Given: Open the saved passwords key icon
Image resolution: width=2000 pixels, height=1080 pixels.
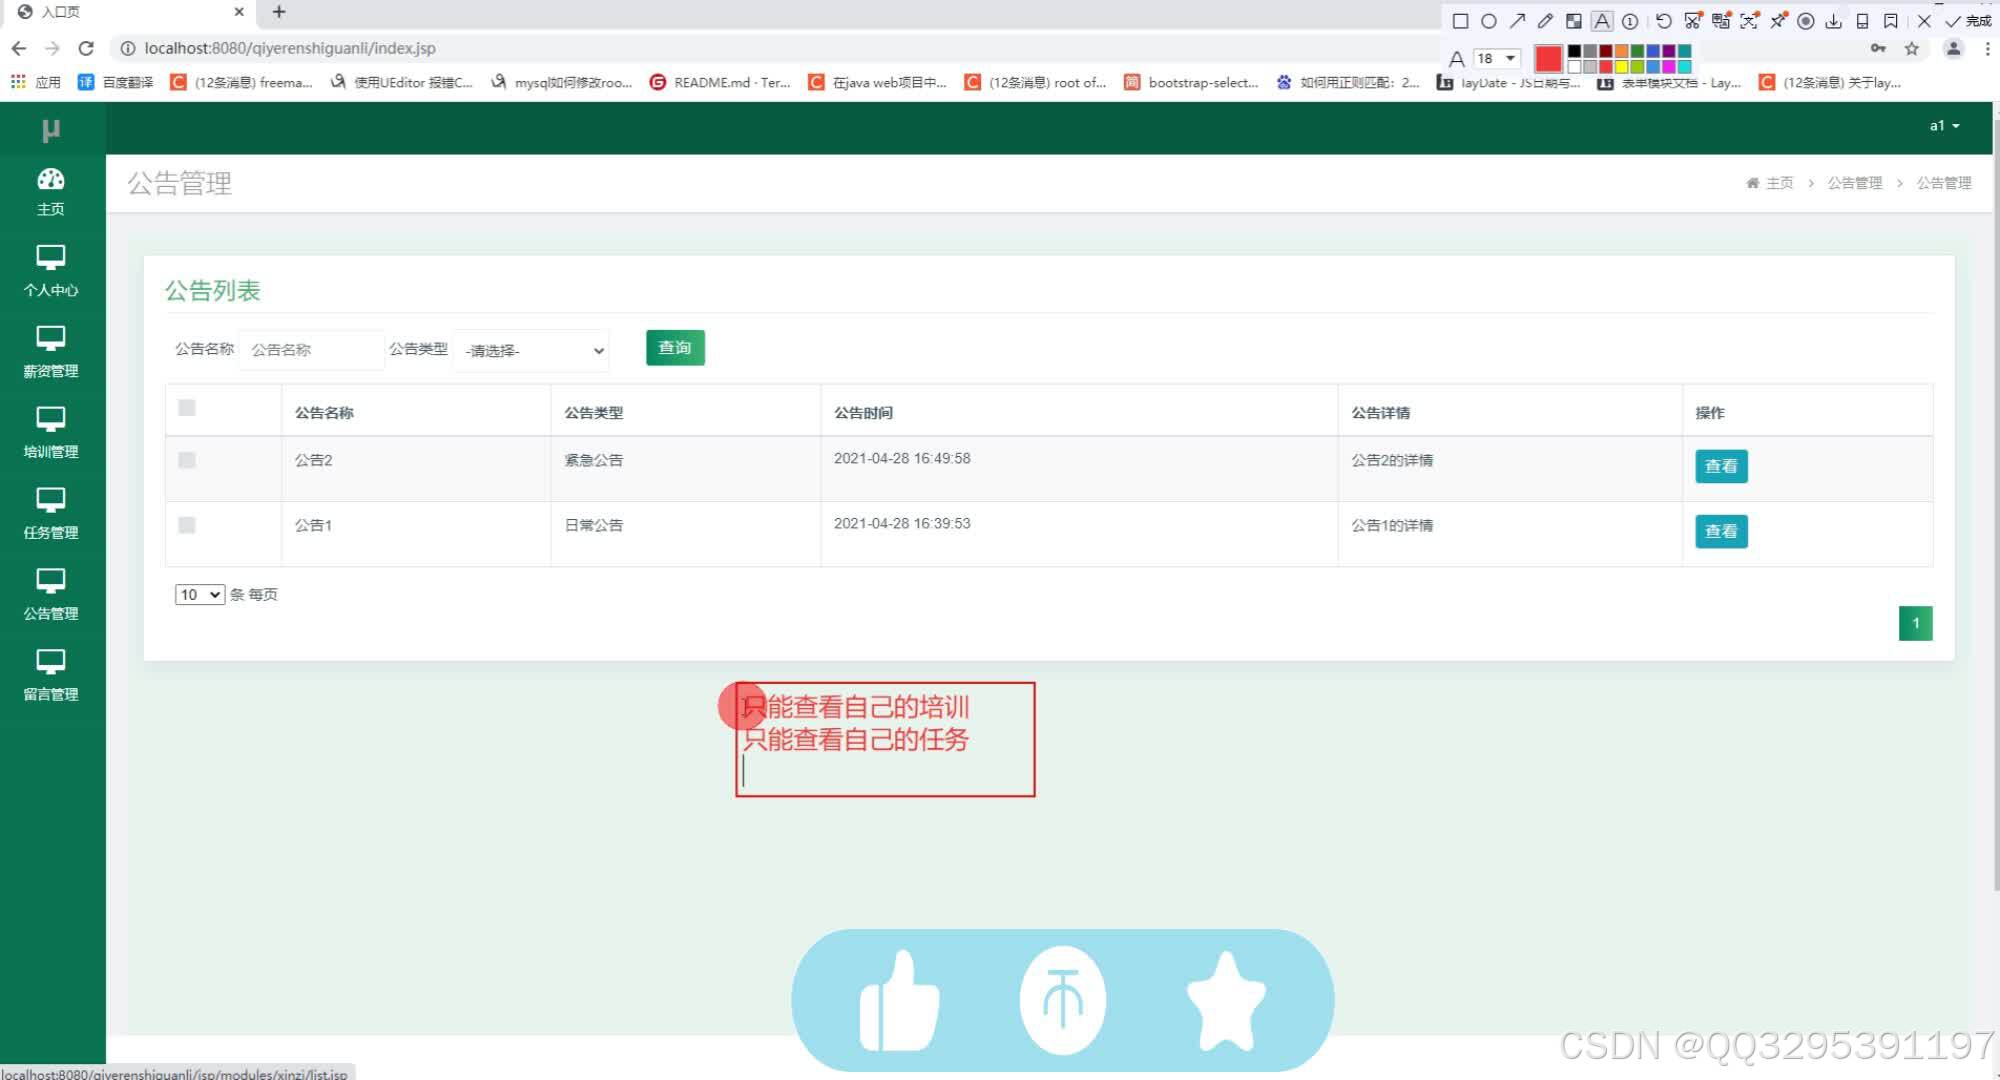Looking at the screenshot, I should (x=1878, y=48).
